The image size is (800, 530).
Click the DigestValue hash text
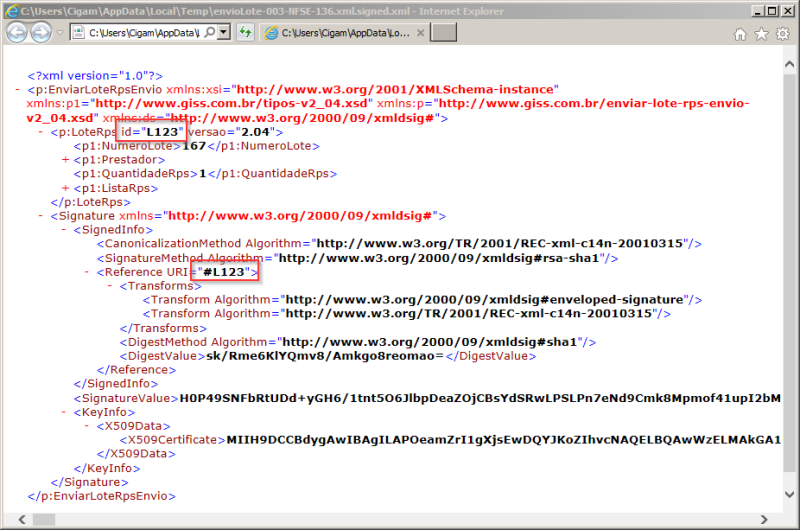point(325,356)
